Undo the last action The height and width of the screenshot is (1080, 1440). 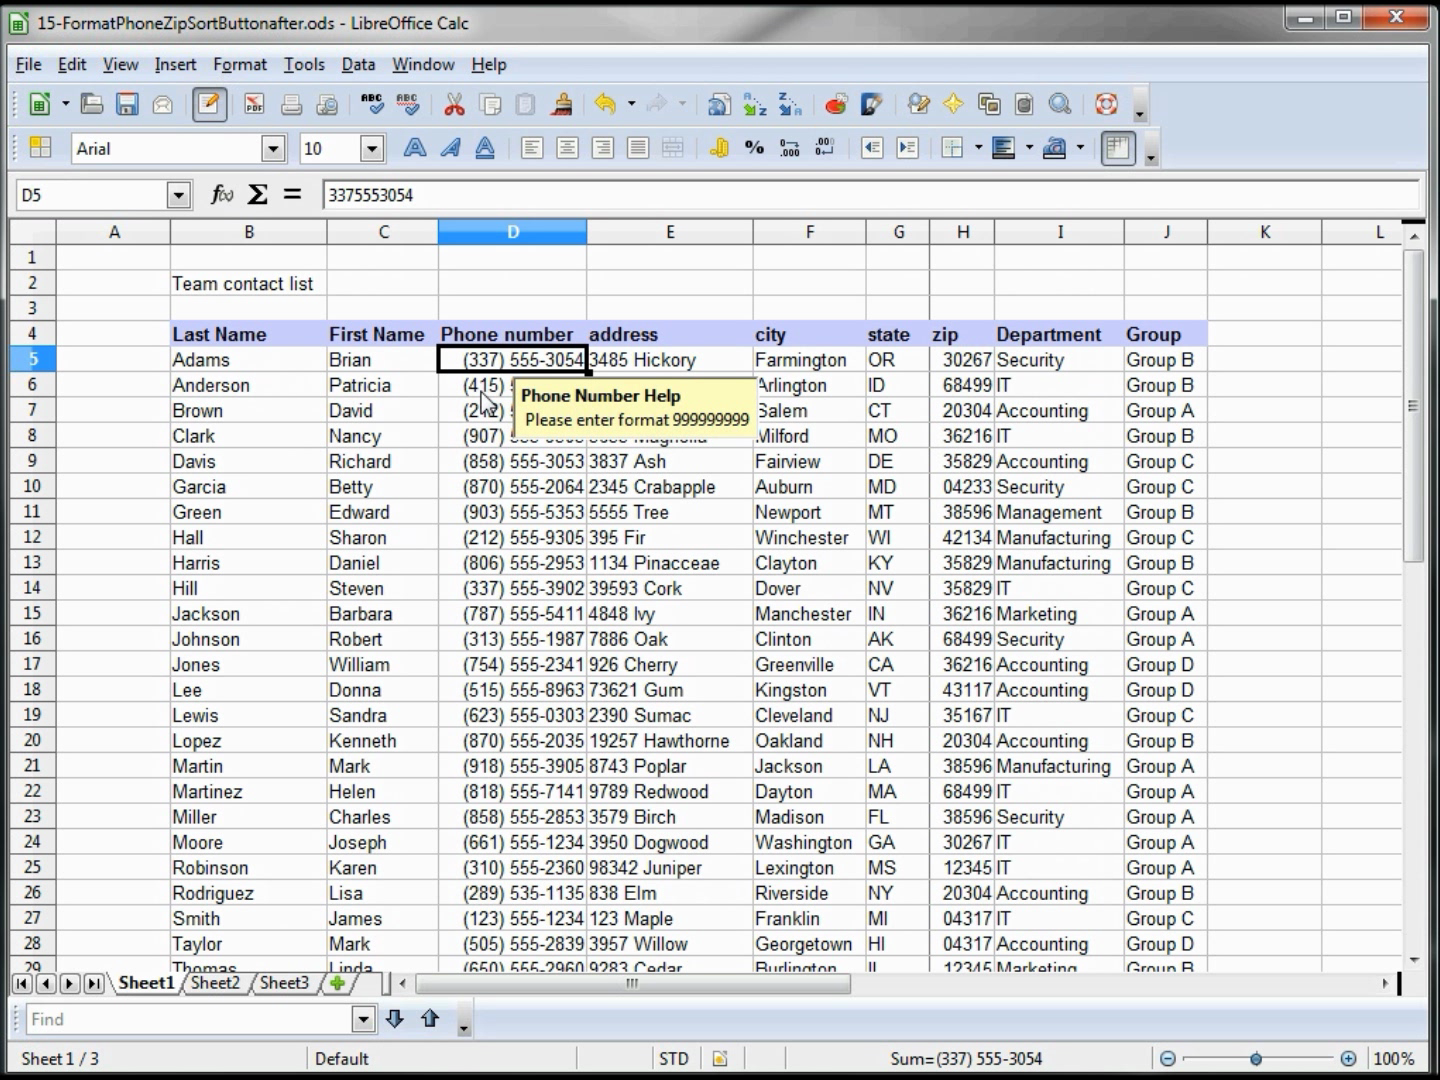(x=605, y=104)
